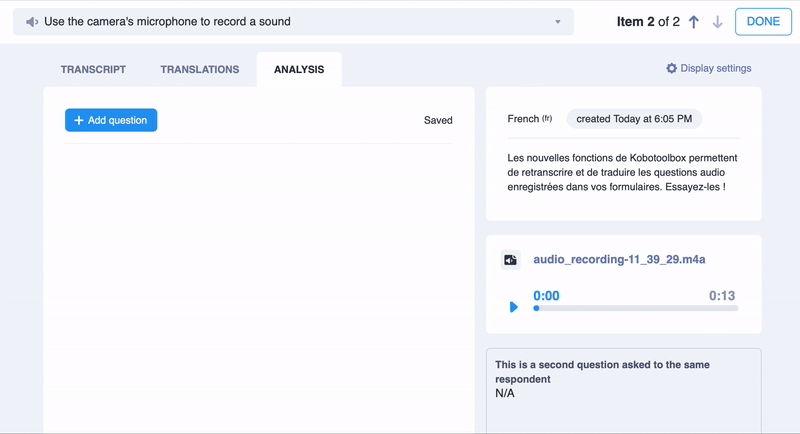Select the French (fr) language label
Viewport: 800px width, 434px height.
coord(529,119)
